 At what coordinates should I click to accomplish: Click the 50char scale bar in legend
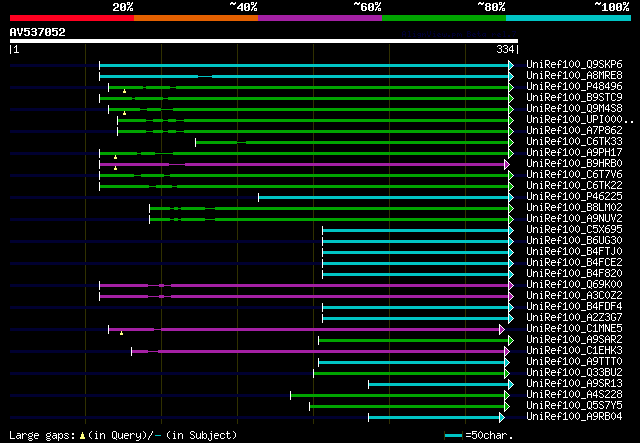point(453,436)
